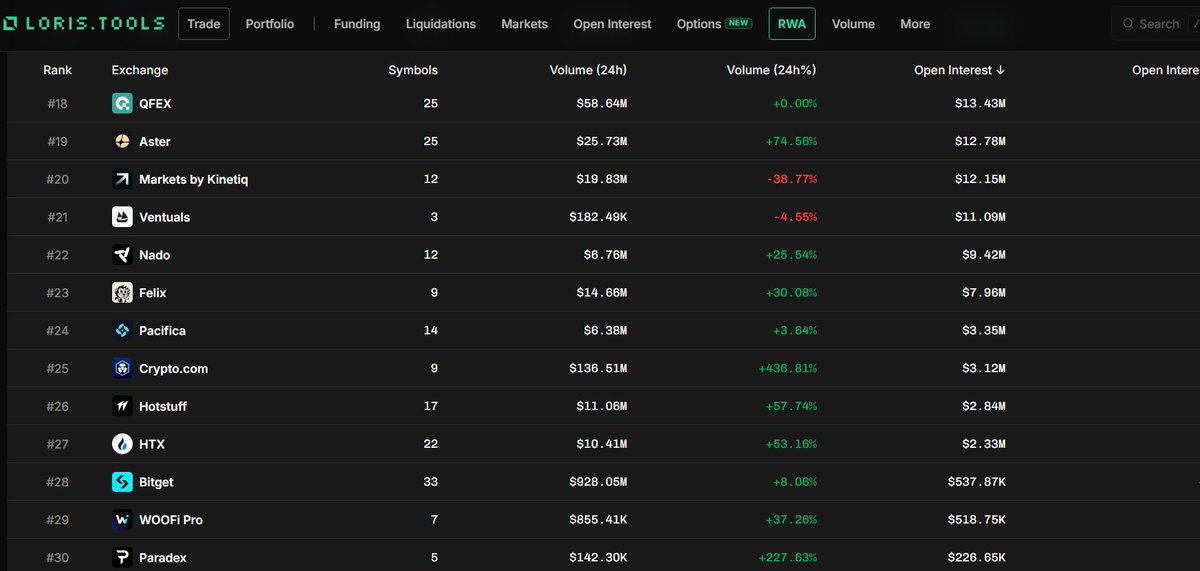
Task: Click the HTX flame logo icon
Action: click(x=122, y=444)
